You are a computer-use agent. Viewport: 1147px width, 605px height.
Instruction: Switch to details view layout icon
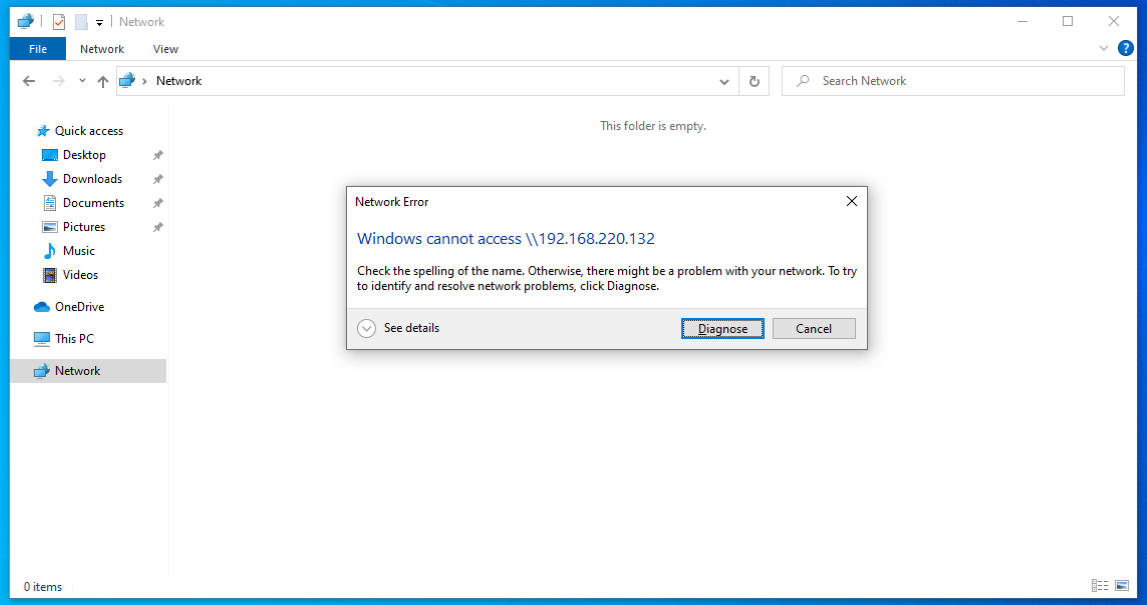(x=1099, y=585)
